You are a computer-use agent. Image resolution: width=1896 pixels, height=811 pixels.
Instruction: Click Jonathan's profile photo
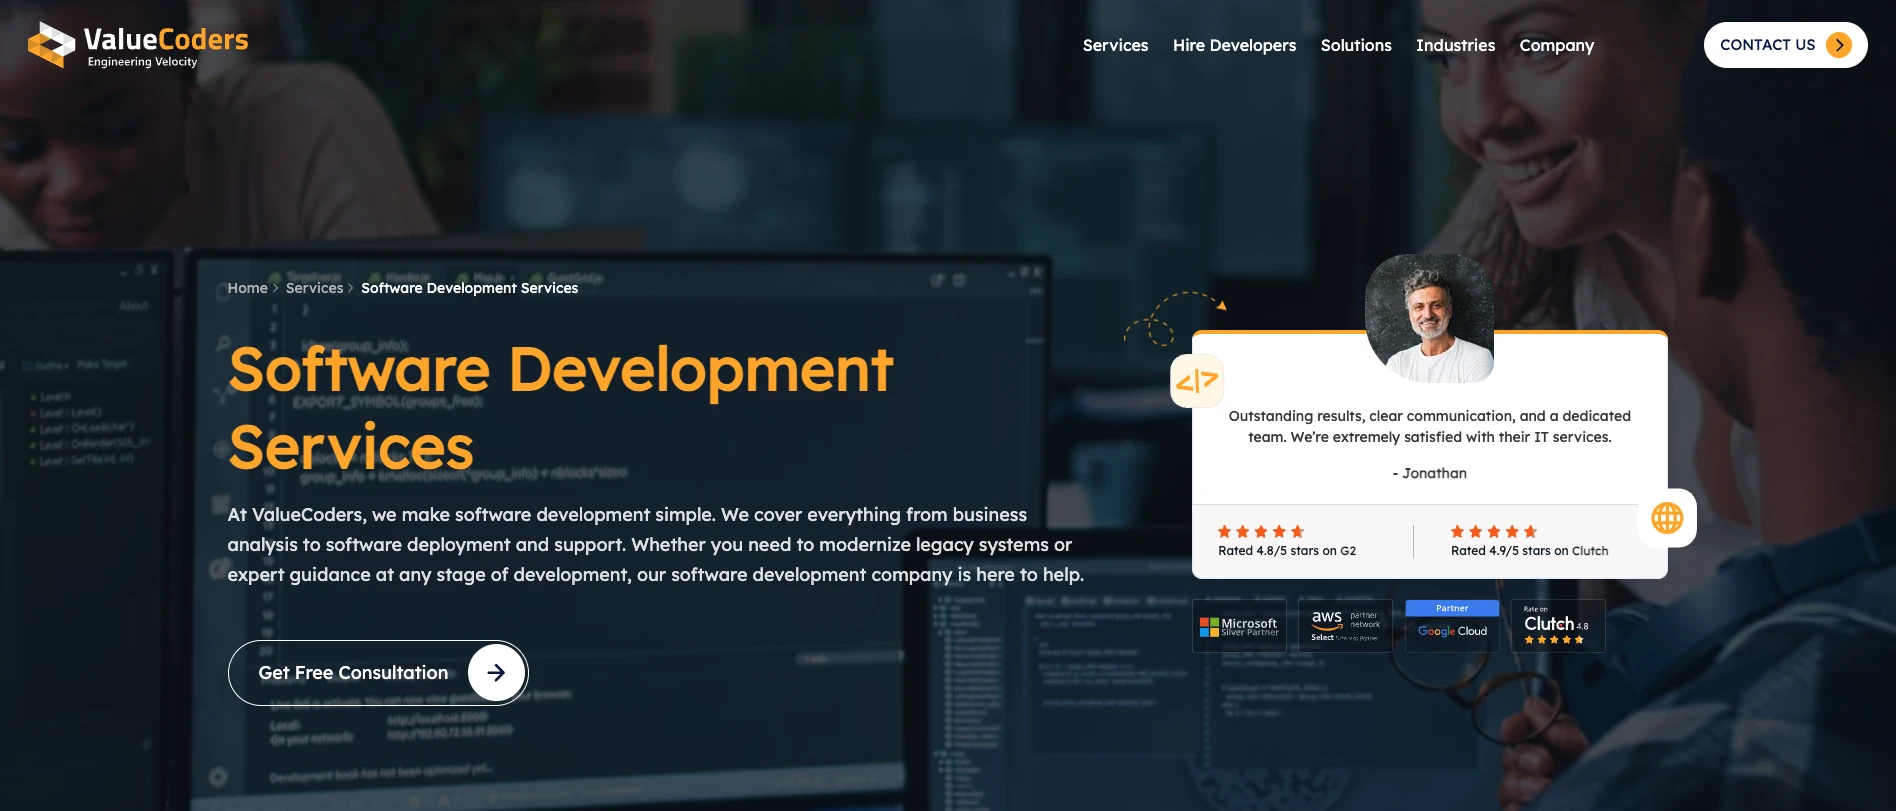coord(1430,318)
